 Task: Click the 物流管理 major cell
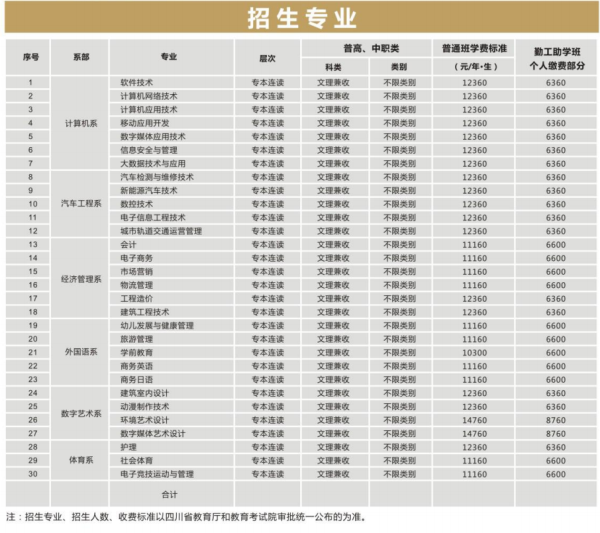pos(171,285)
